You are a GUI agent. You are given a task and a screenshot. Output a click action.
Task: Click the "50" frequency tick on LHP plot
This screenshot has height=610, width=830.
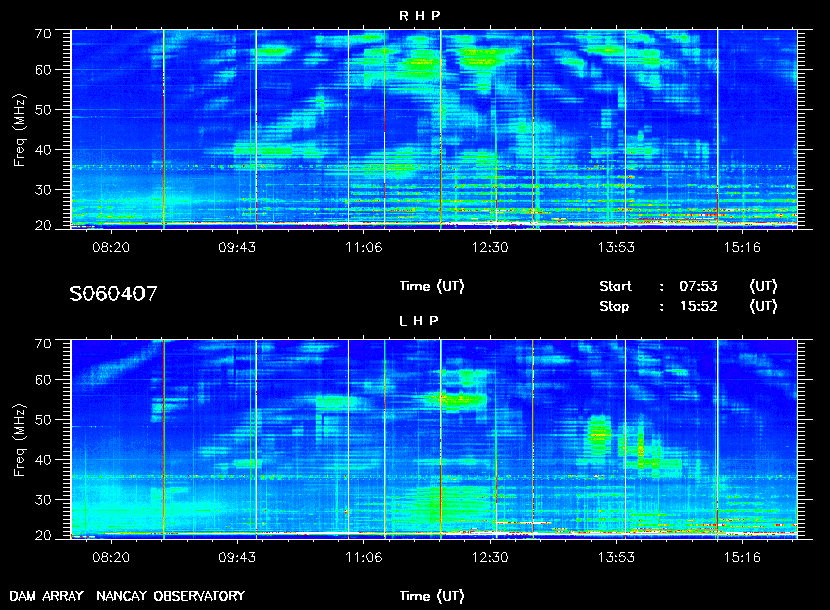[x=43, y=420]
